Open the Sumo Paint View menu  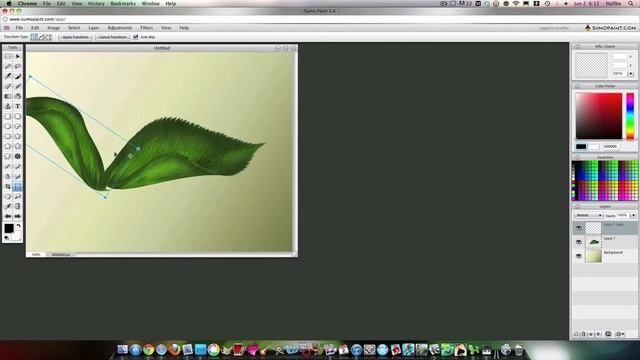tap(166, 28)
